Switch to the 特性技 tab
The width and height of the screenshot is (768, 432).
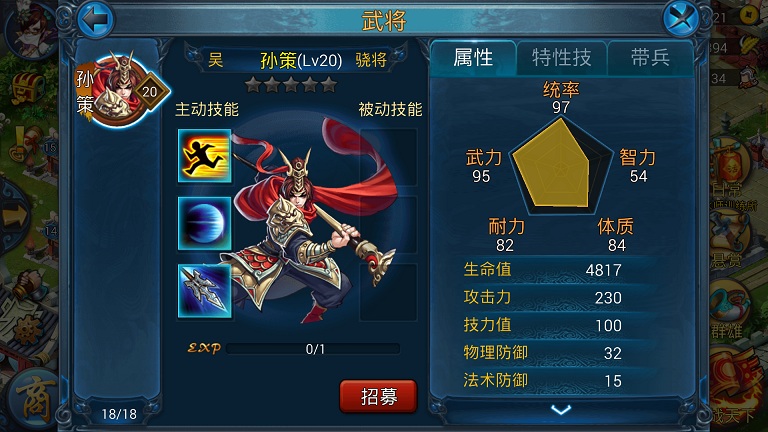click(562, 58)
